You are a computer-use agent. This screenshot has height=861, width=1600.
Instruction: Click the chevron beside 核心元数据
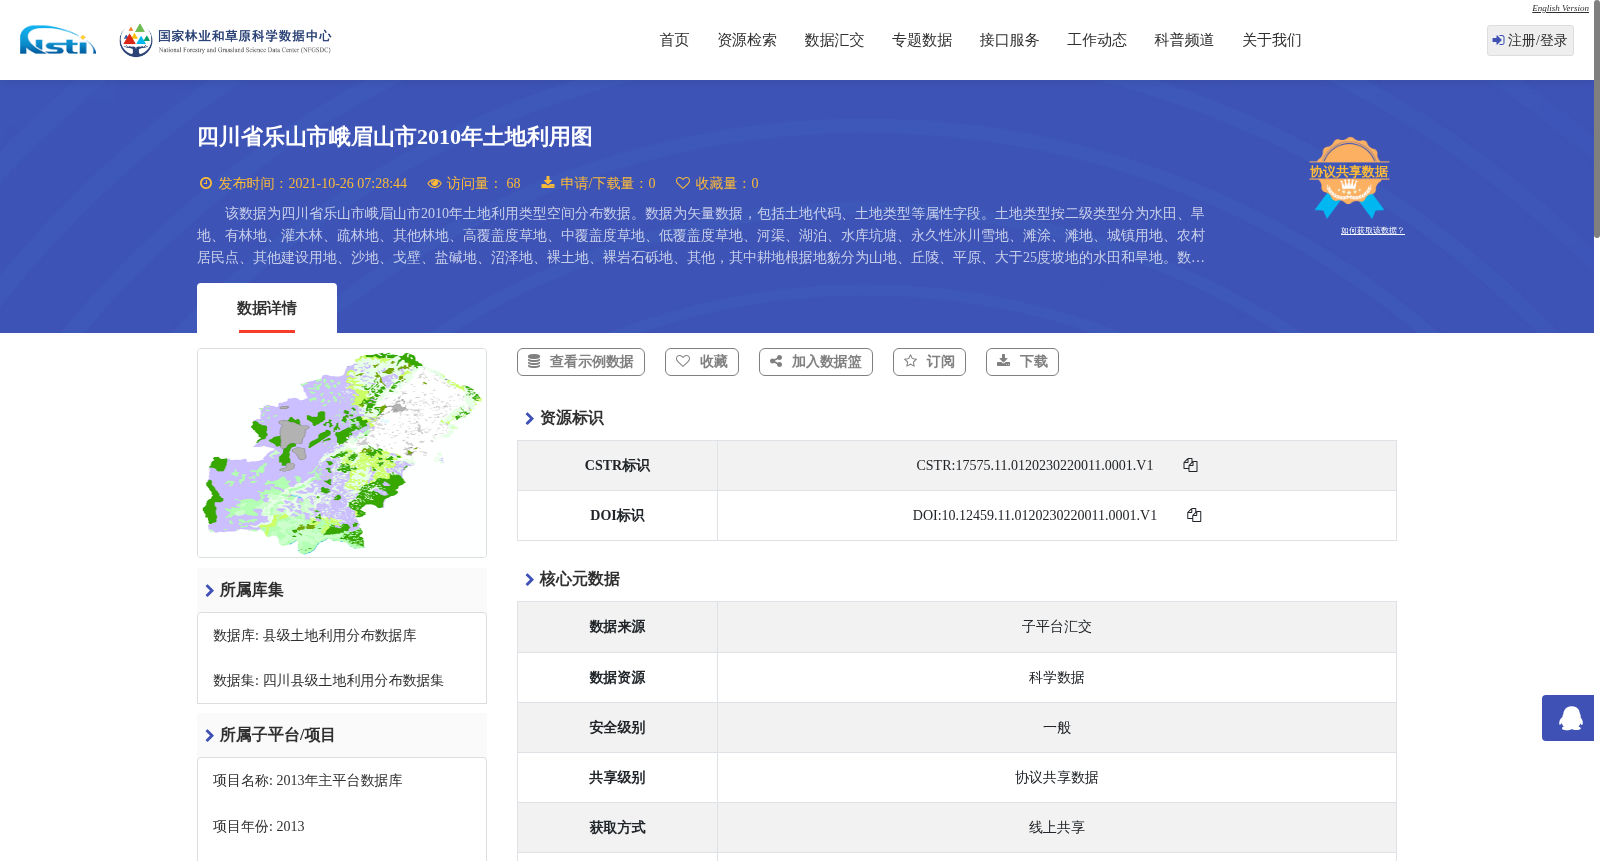(x=529, y=580)
